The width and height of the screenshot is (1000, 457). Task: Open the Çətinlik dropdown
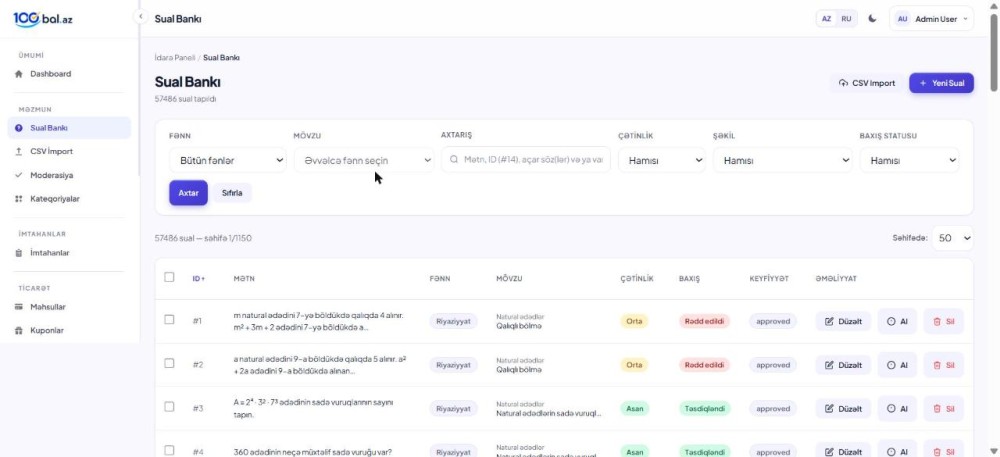click(662, 161)
